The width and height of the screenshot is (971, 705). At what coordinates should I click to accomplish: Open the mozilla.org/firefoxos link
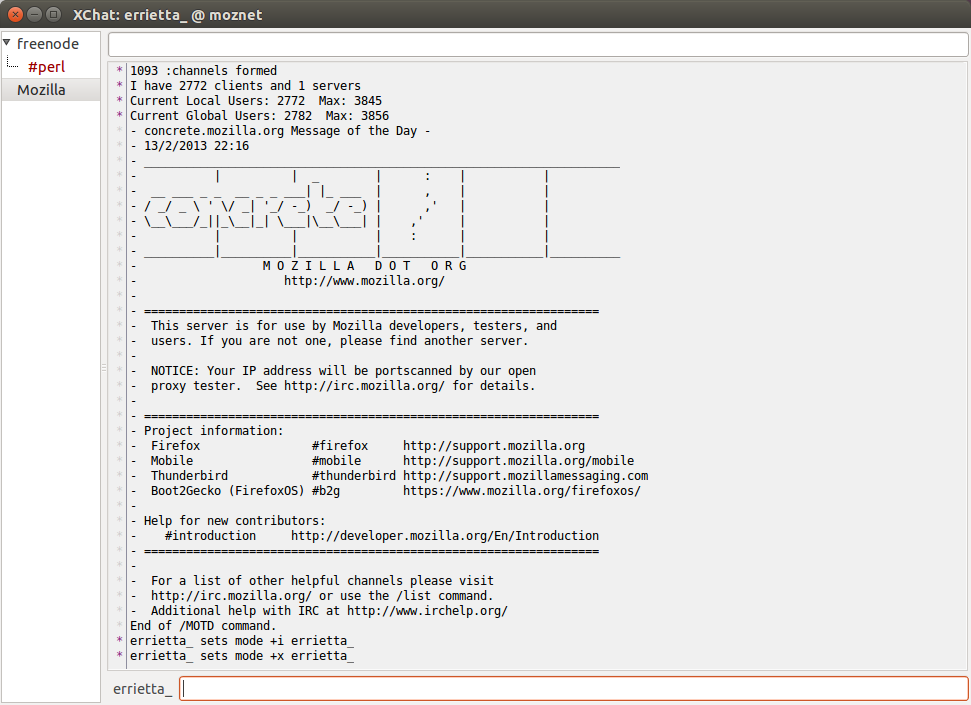click(x=522, y=491)
